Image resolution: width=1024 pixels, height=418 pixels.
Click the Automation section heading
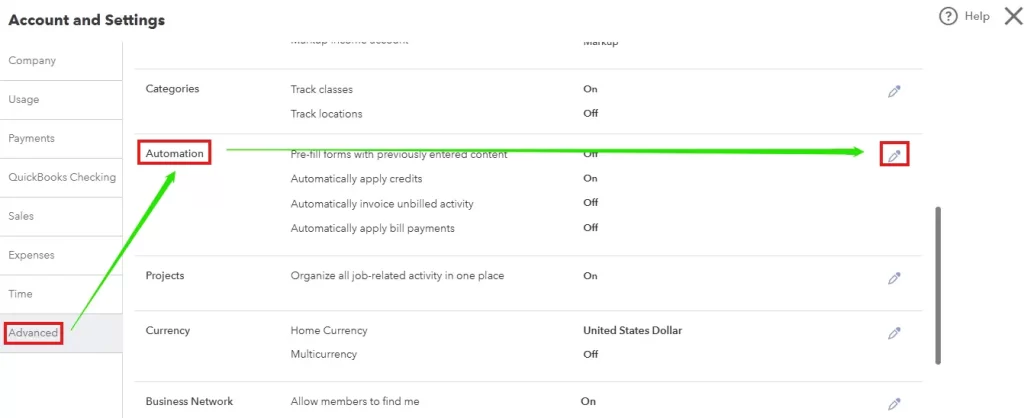point(174,153)
